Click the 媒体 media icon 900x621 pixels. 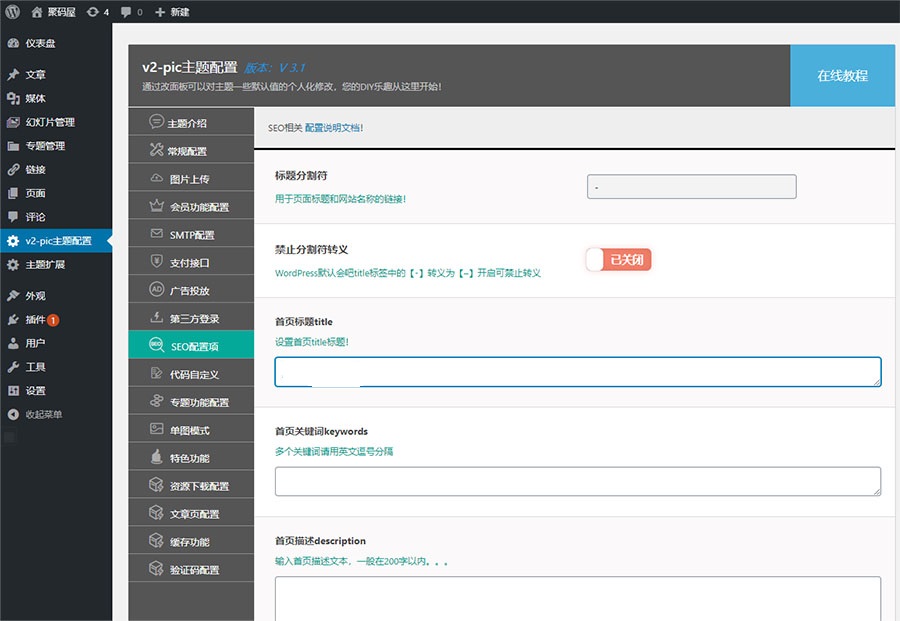pos(13,99)
